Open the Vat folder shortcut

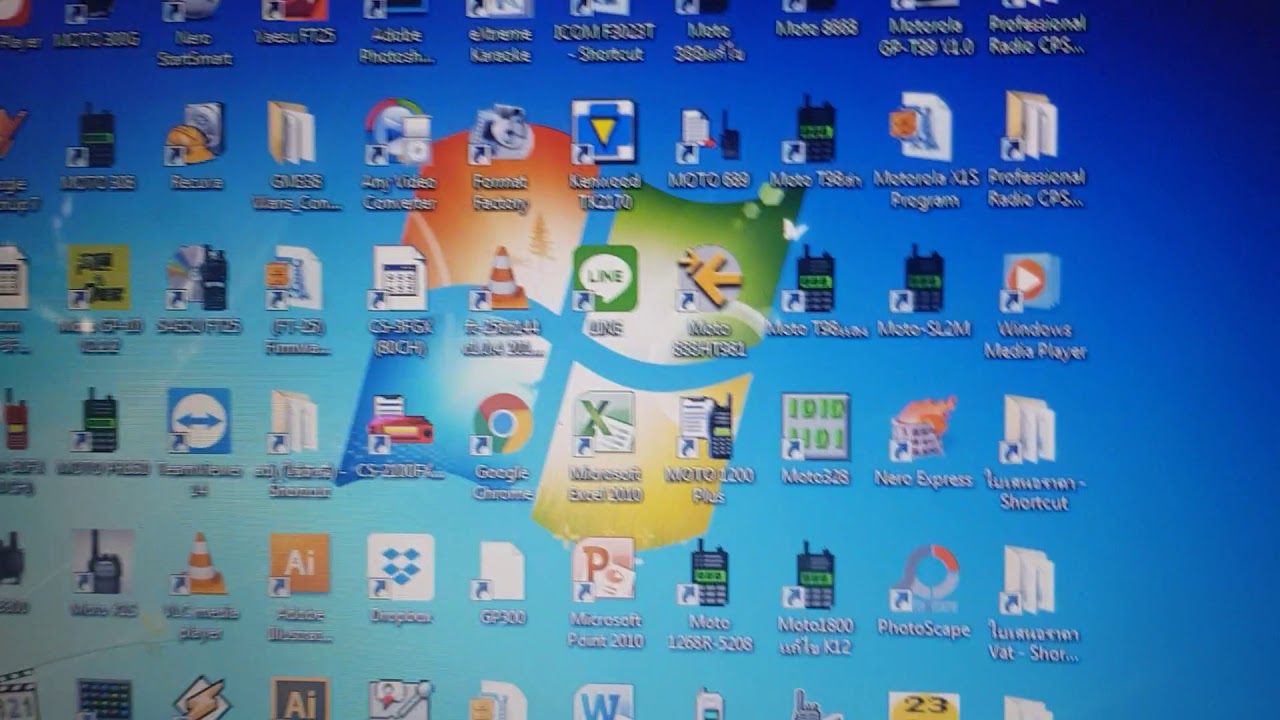[1031, 580]
